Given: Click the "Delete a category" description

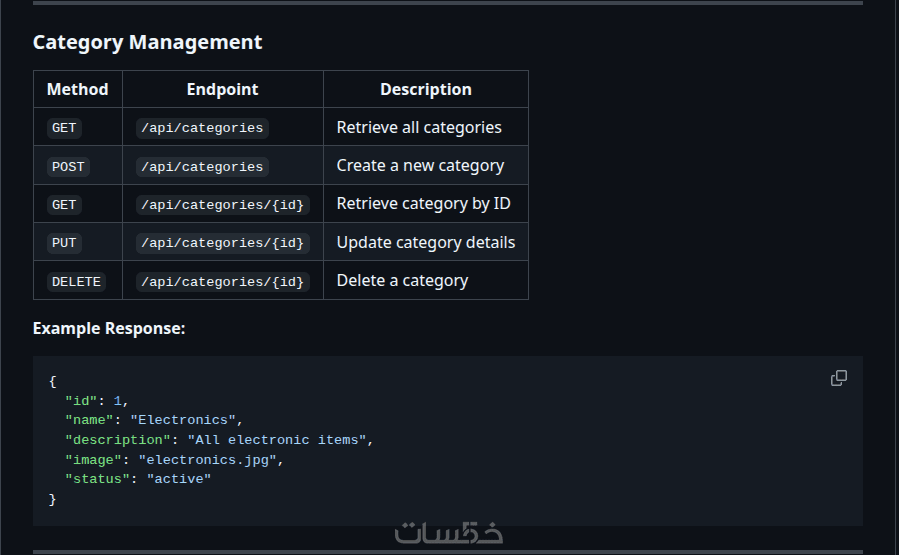Looking at the screenshot, I should (402, 280).
